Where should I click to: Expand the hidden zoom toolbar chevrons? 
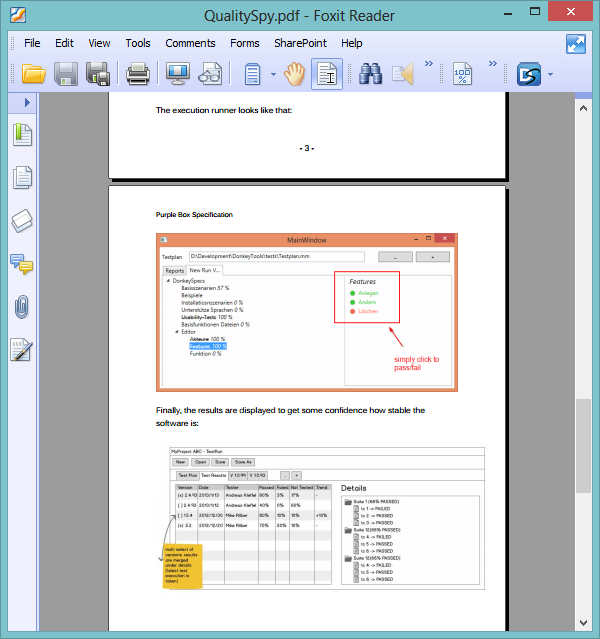[493, 64]
